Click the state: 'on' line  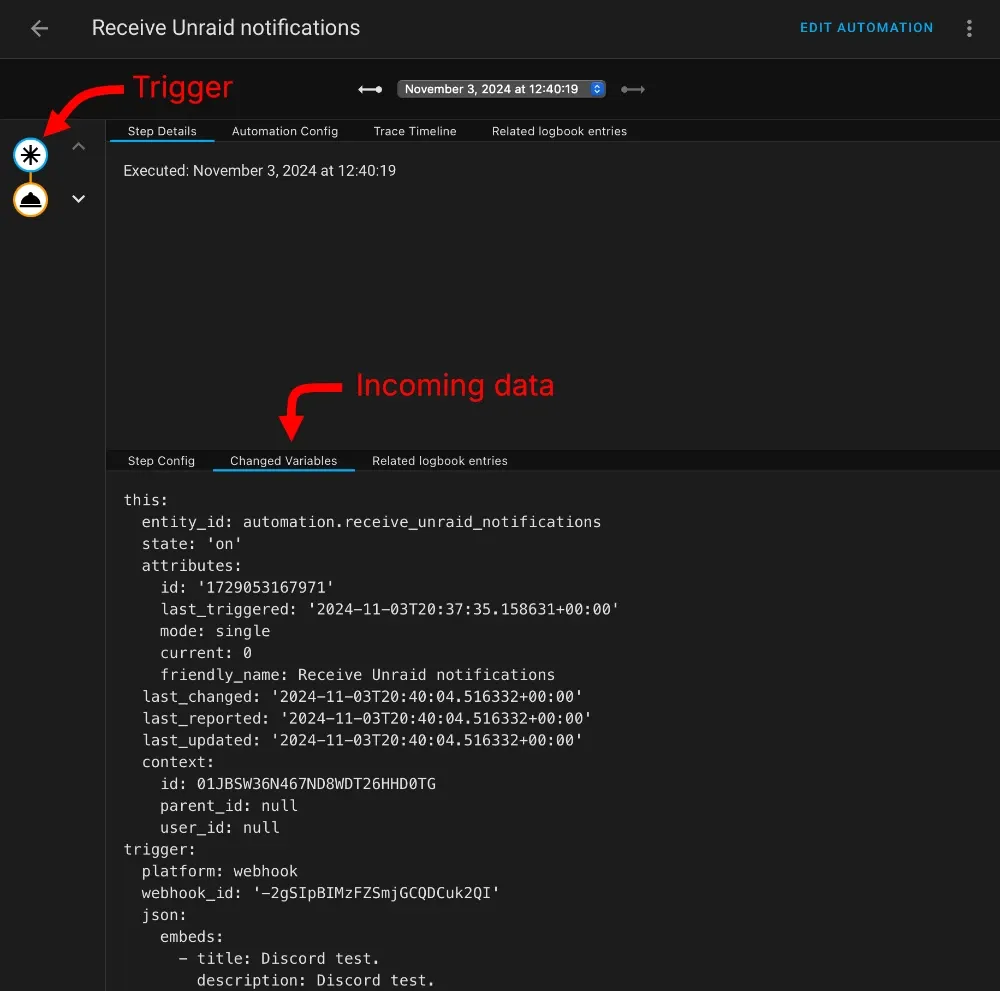tap(191, 544)
